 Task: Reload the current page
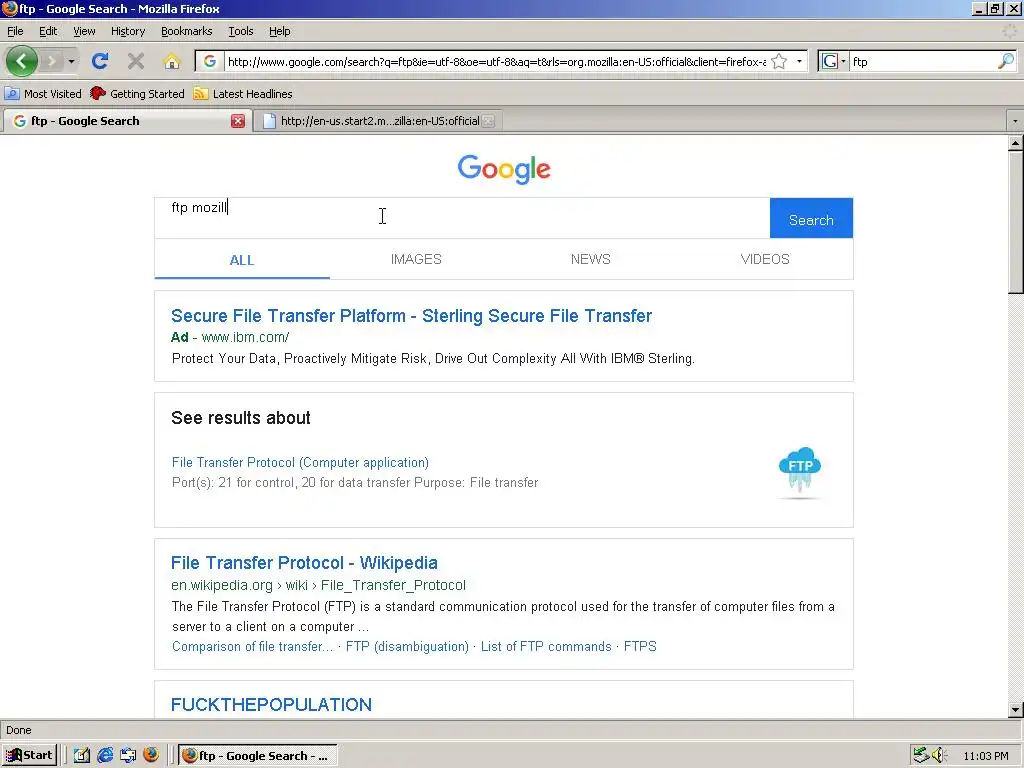(x=100, y=61)
